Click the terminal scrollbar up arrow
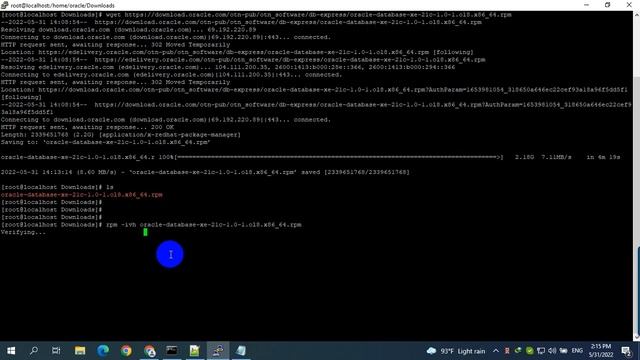The image size is (640, 360). [636, 15]
